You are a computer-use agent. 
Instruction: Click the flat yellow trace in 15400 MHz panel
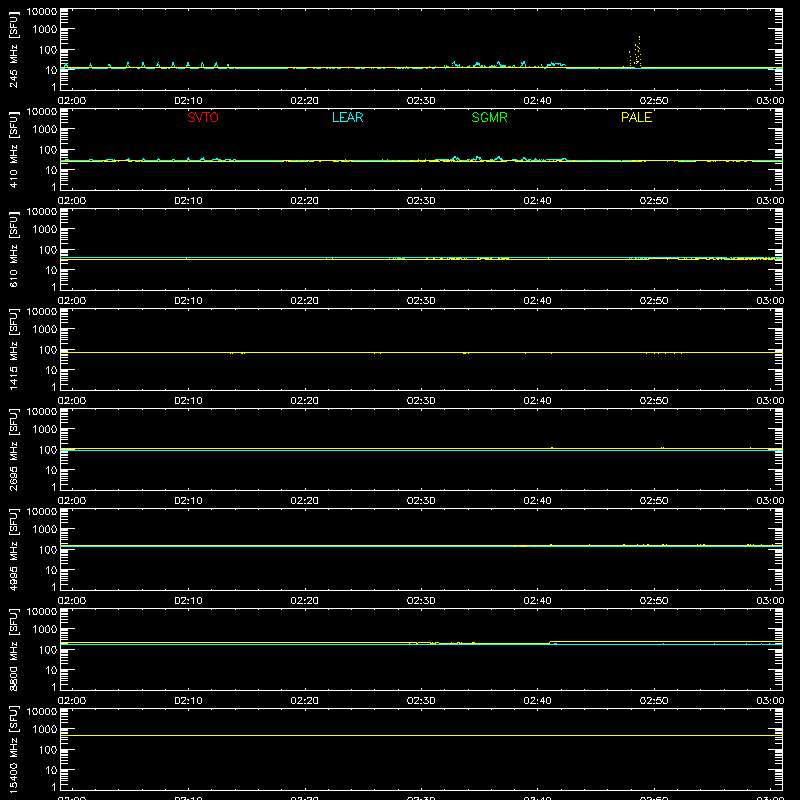421,736
